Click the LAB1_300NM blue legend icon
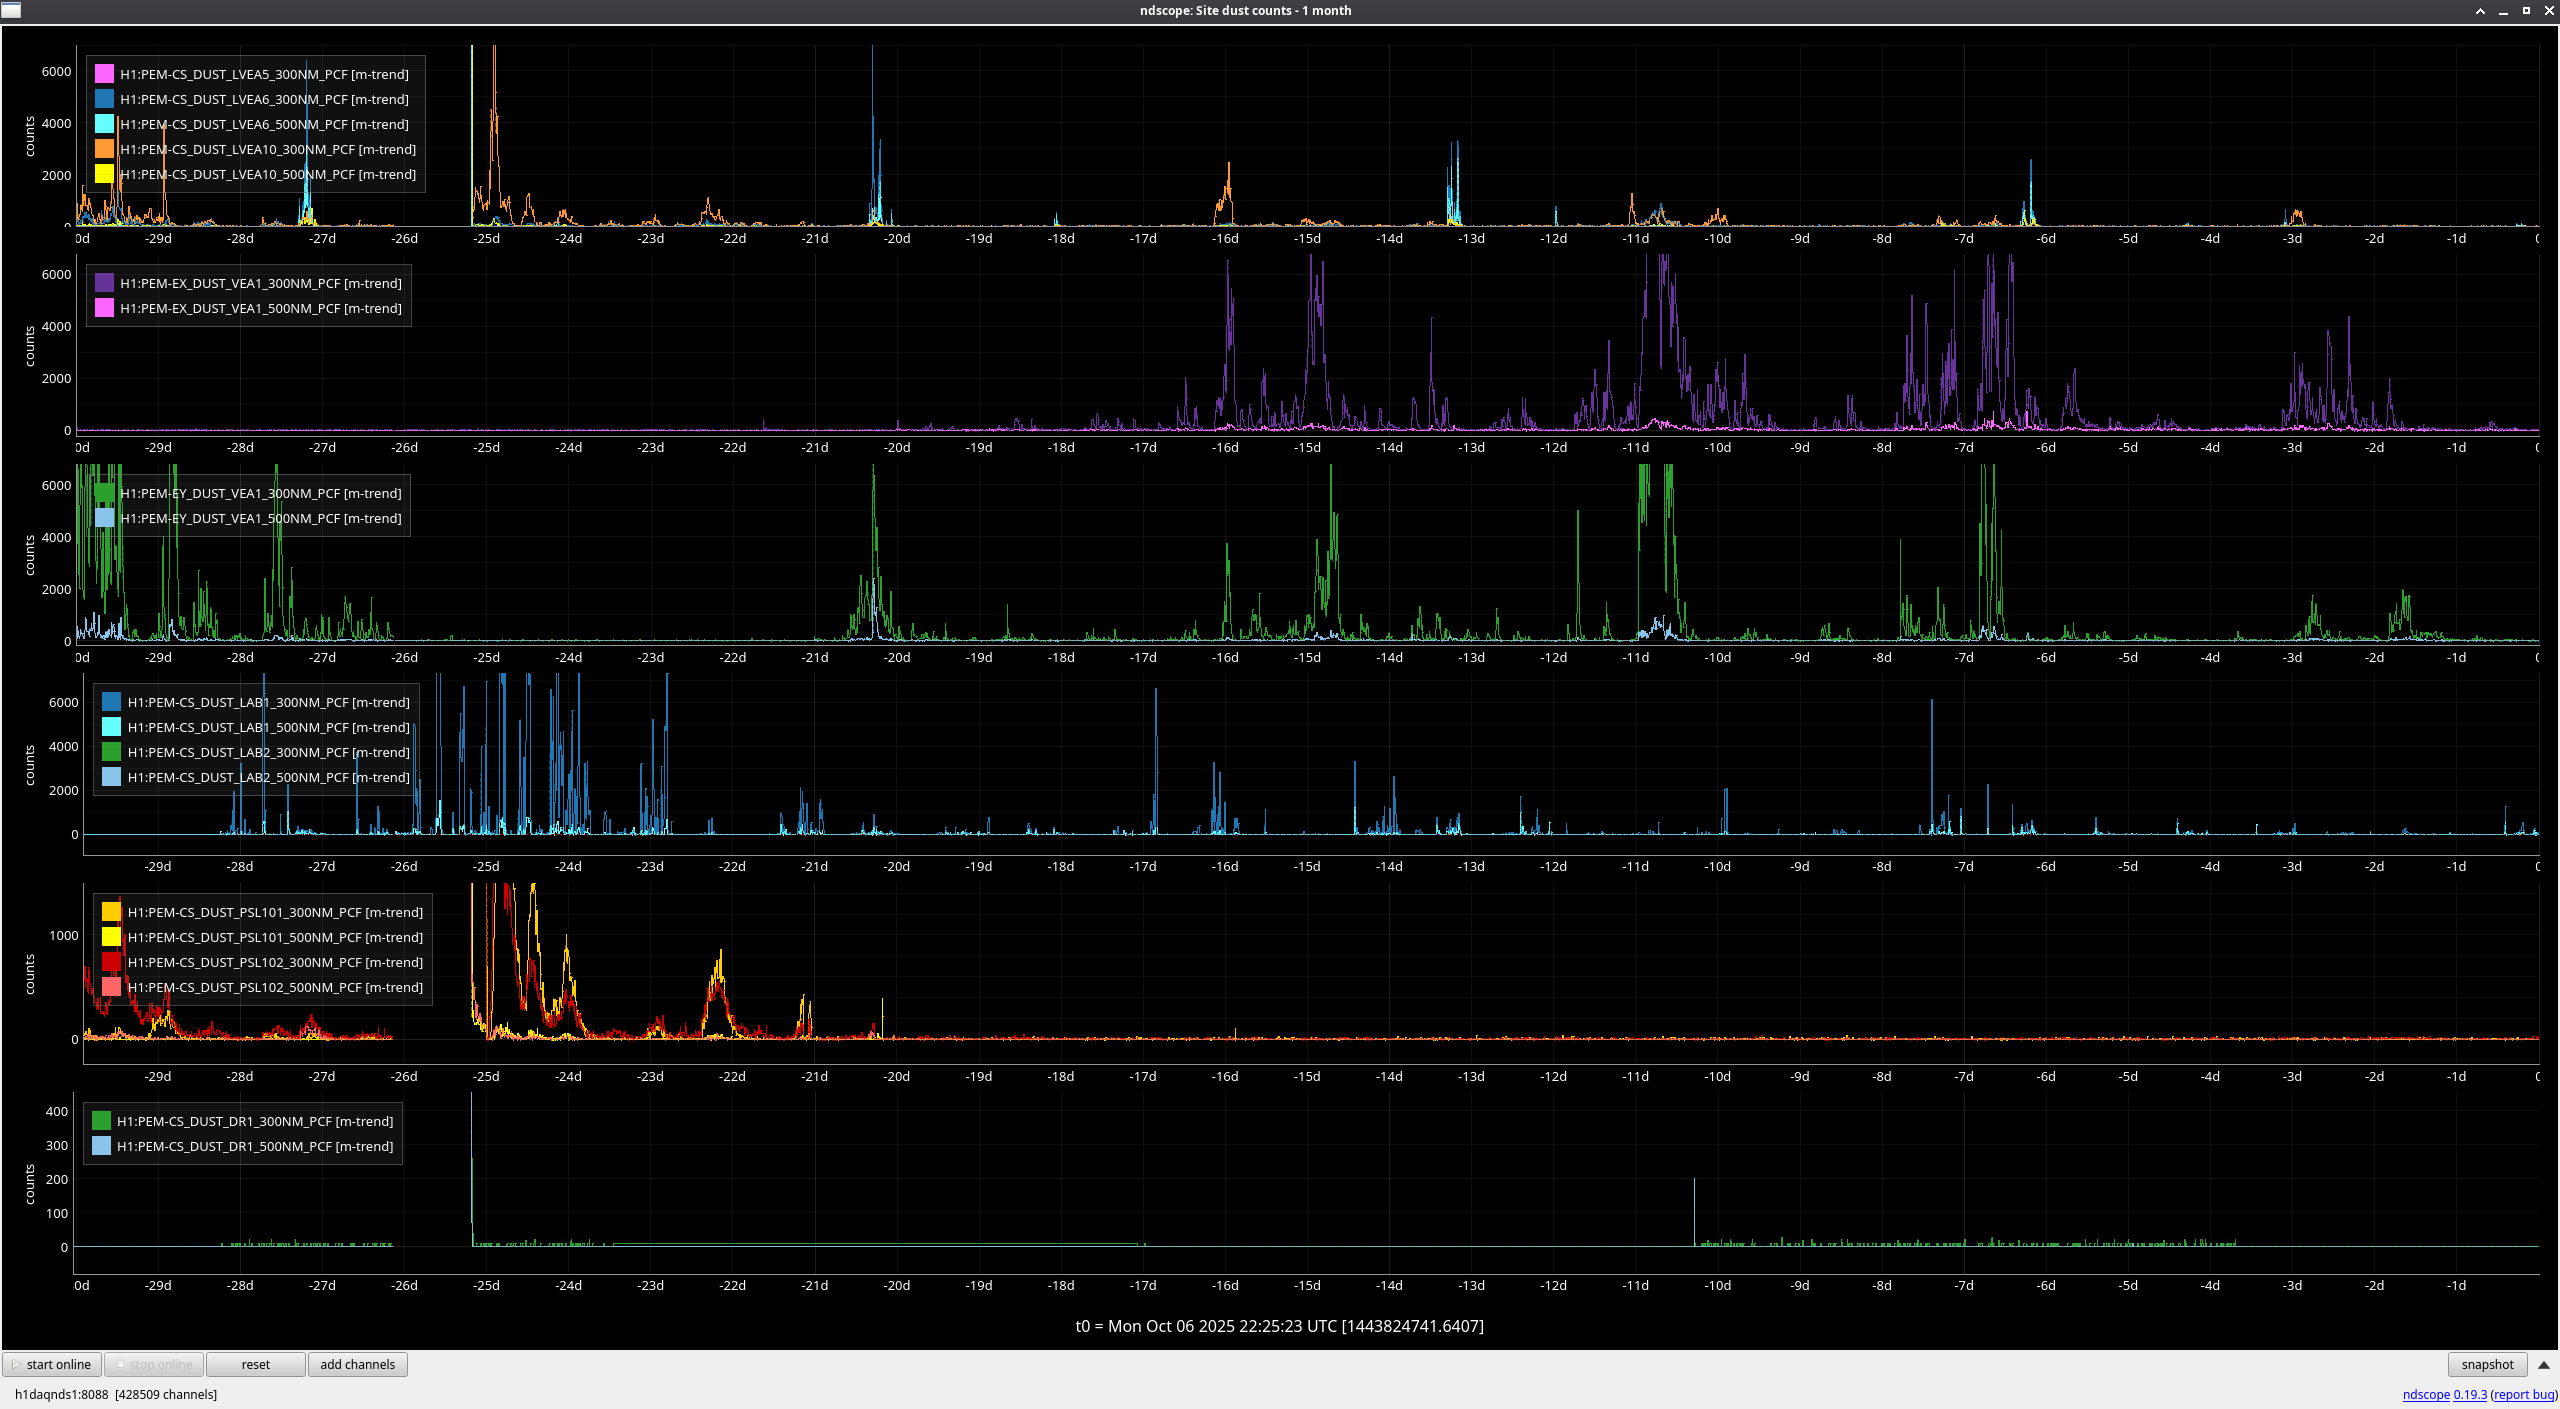This screenshot has height=1409, width=2560. [111, 702]
